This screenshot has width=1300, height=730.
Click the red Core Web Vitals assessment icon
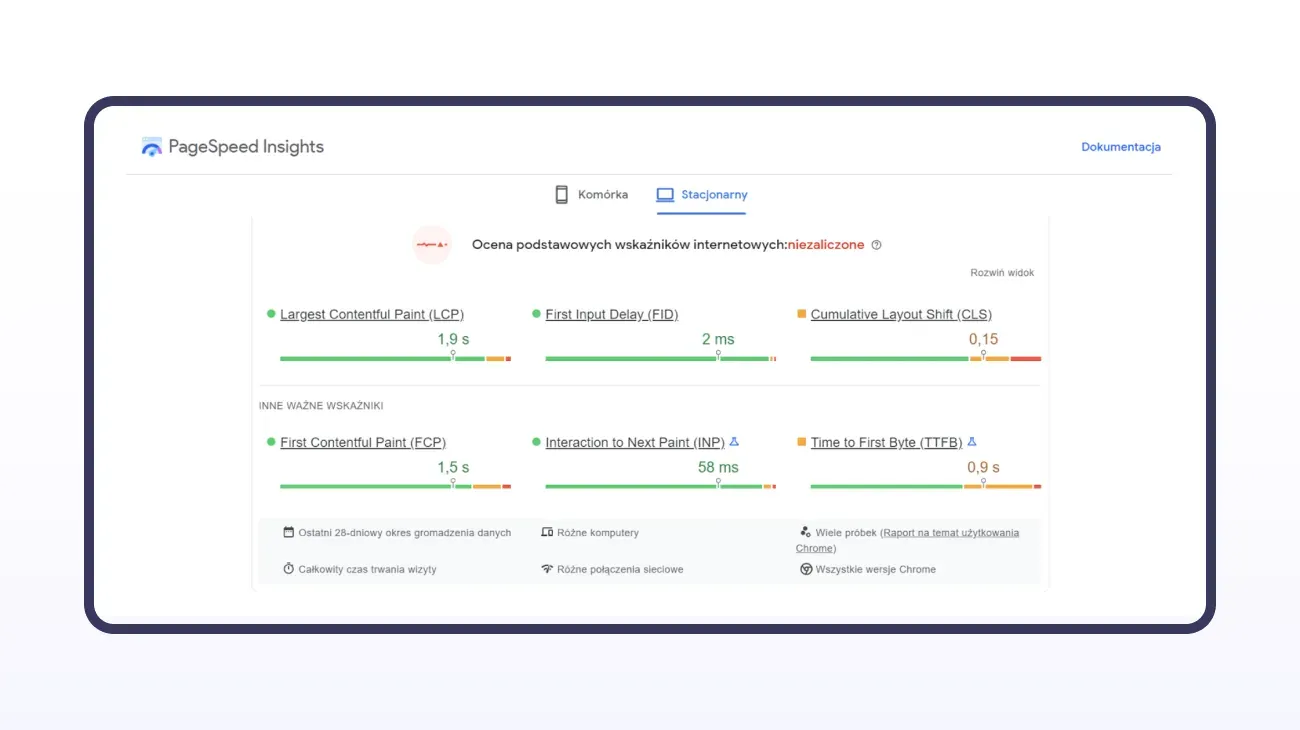tap(432, 245)
